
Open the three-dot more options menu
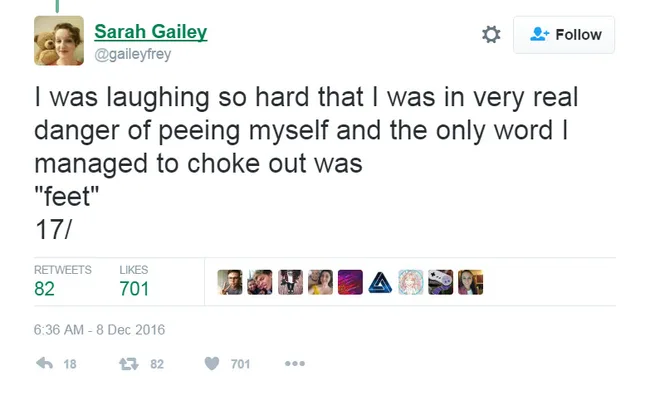295,364
